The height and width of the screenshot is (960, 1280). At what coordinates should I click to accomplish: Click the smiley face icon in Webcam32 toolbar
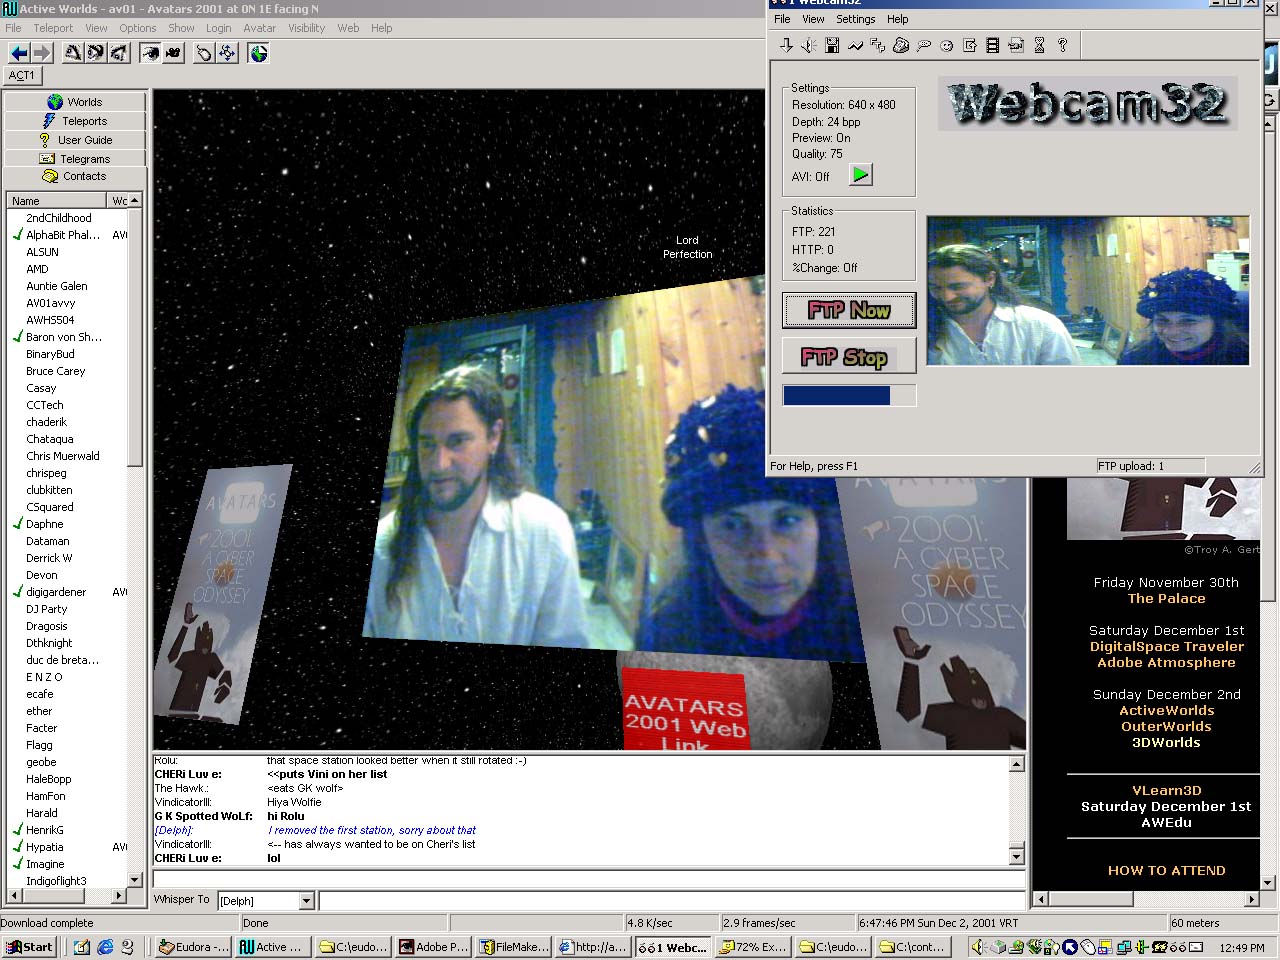(x=946, y=45)
